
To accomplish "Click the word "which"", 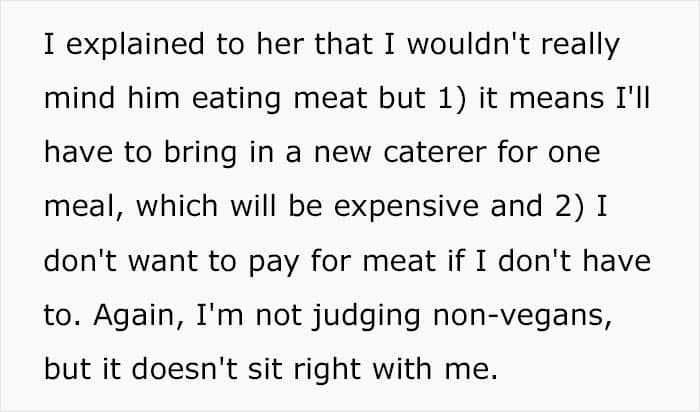I will point(178,209).
